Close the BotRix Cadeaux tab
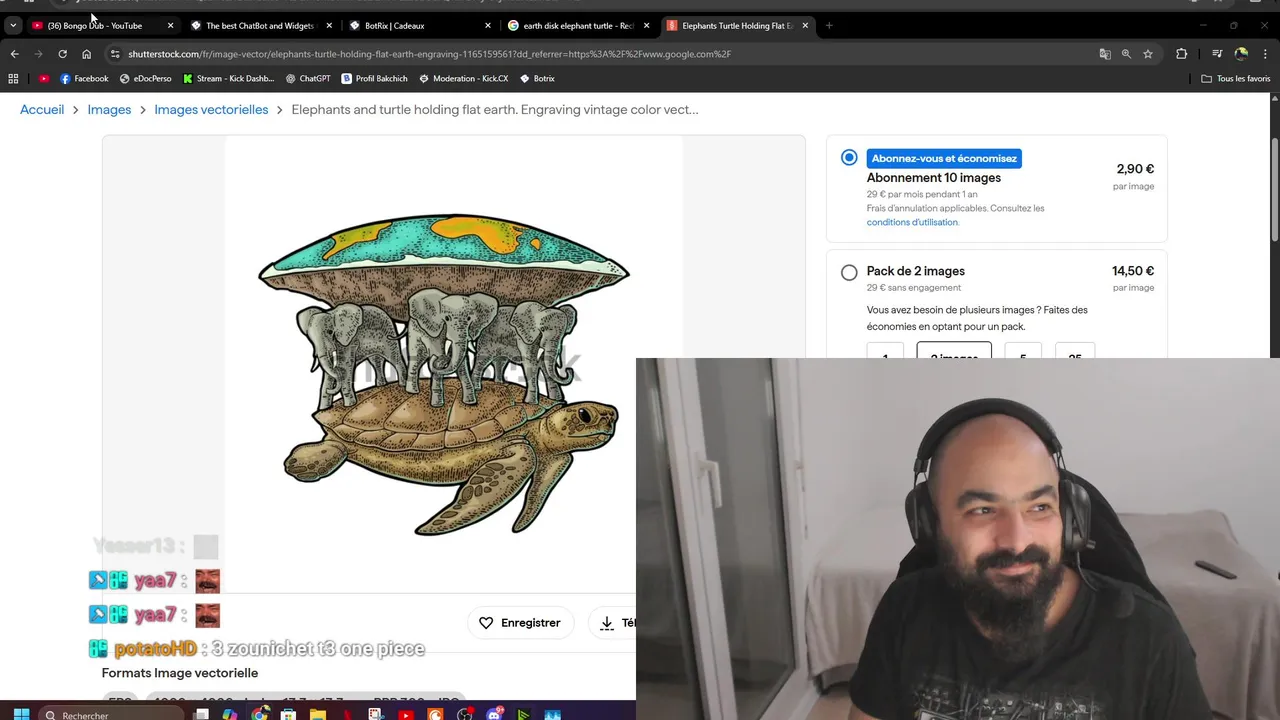This screenshot has width=1280, height=720. pos(488,25)
